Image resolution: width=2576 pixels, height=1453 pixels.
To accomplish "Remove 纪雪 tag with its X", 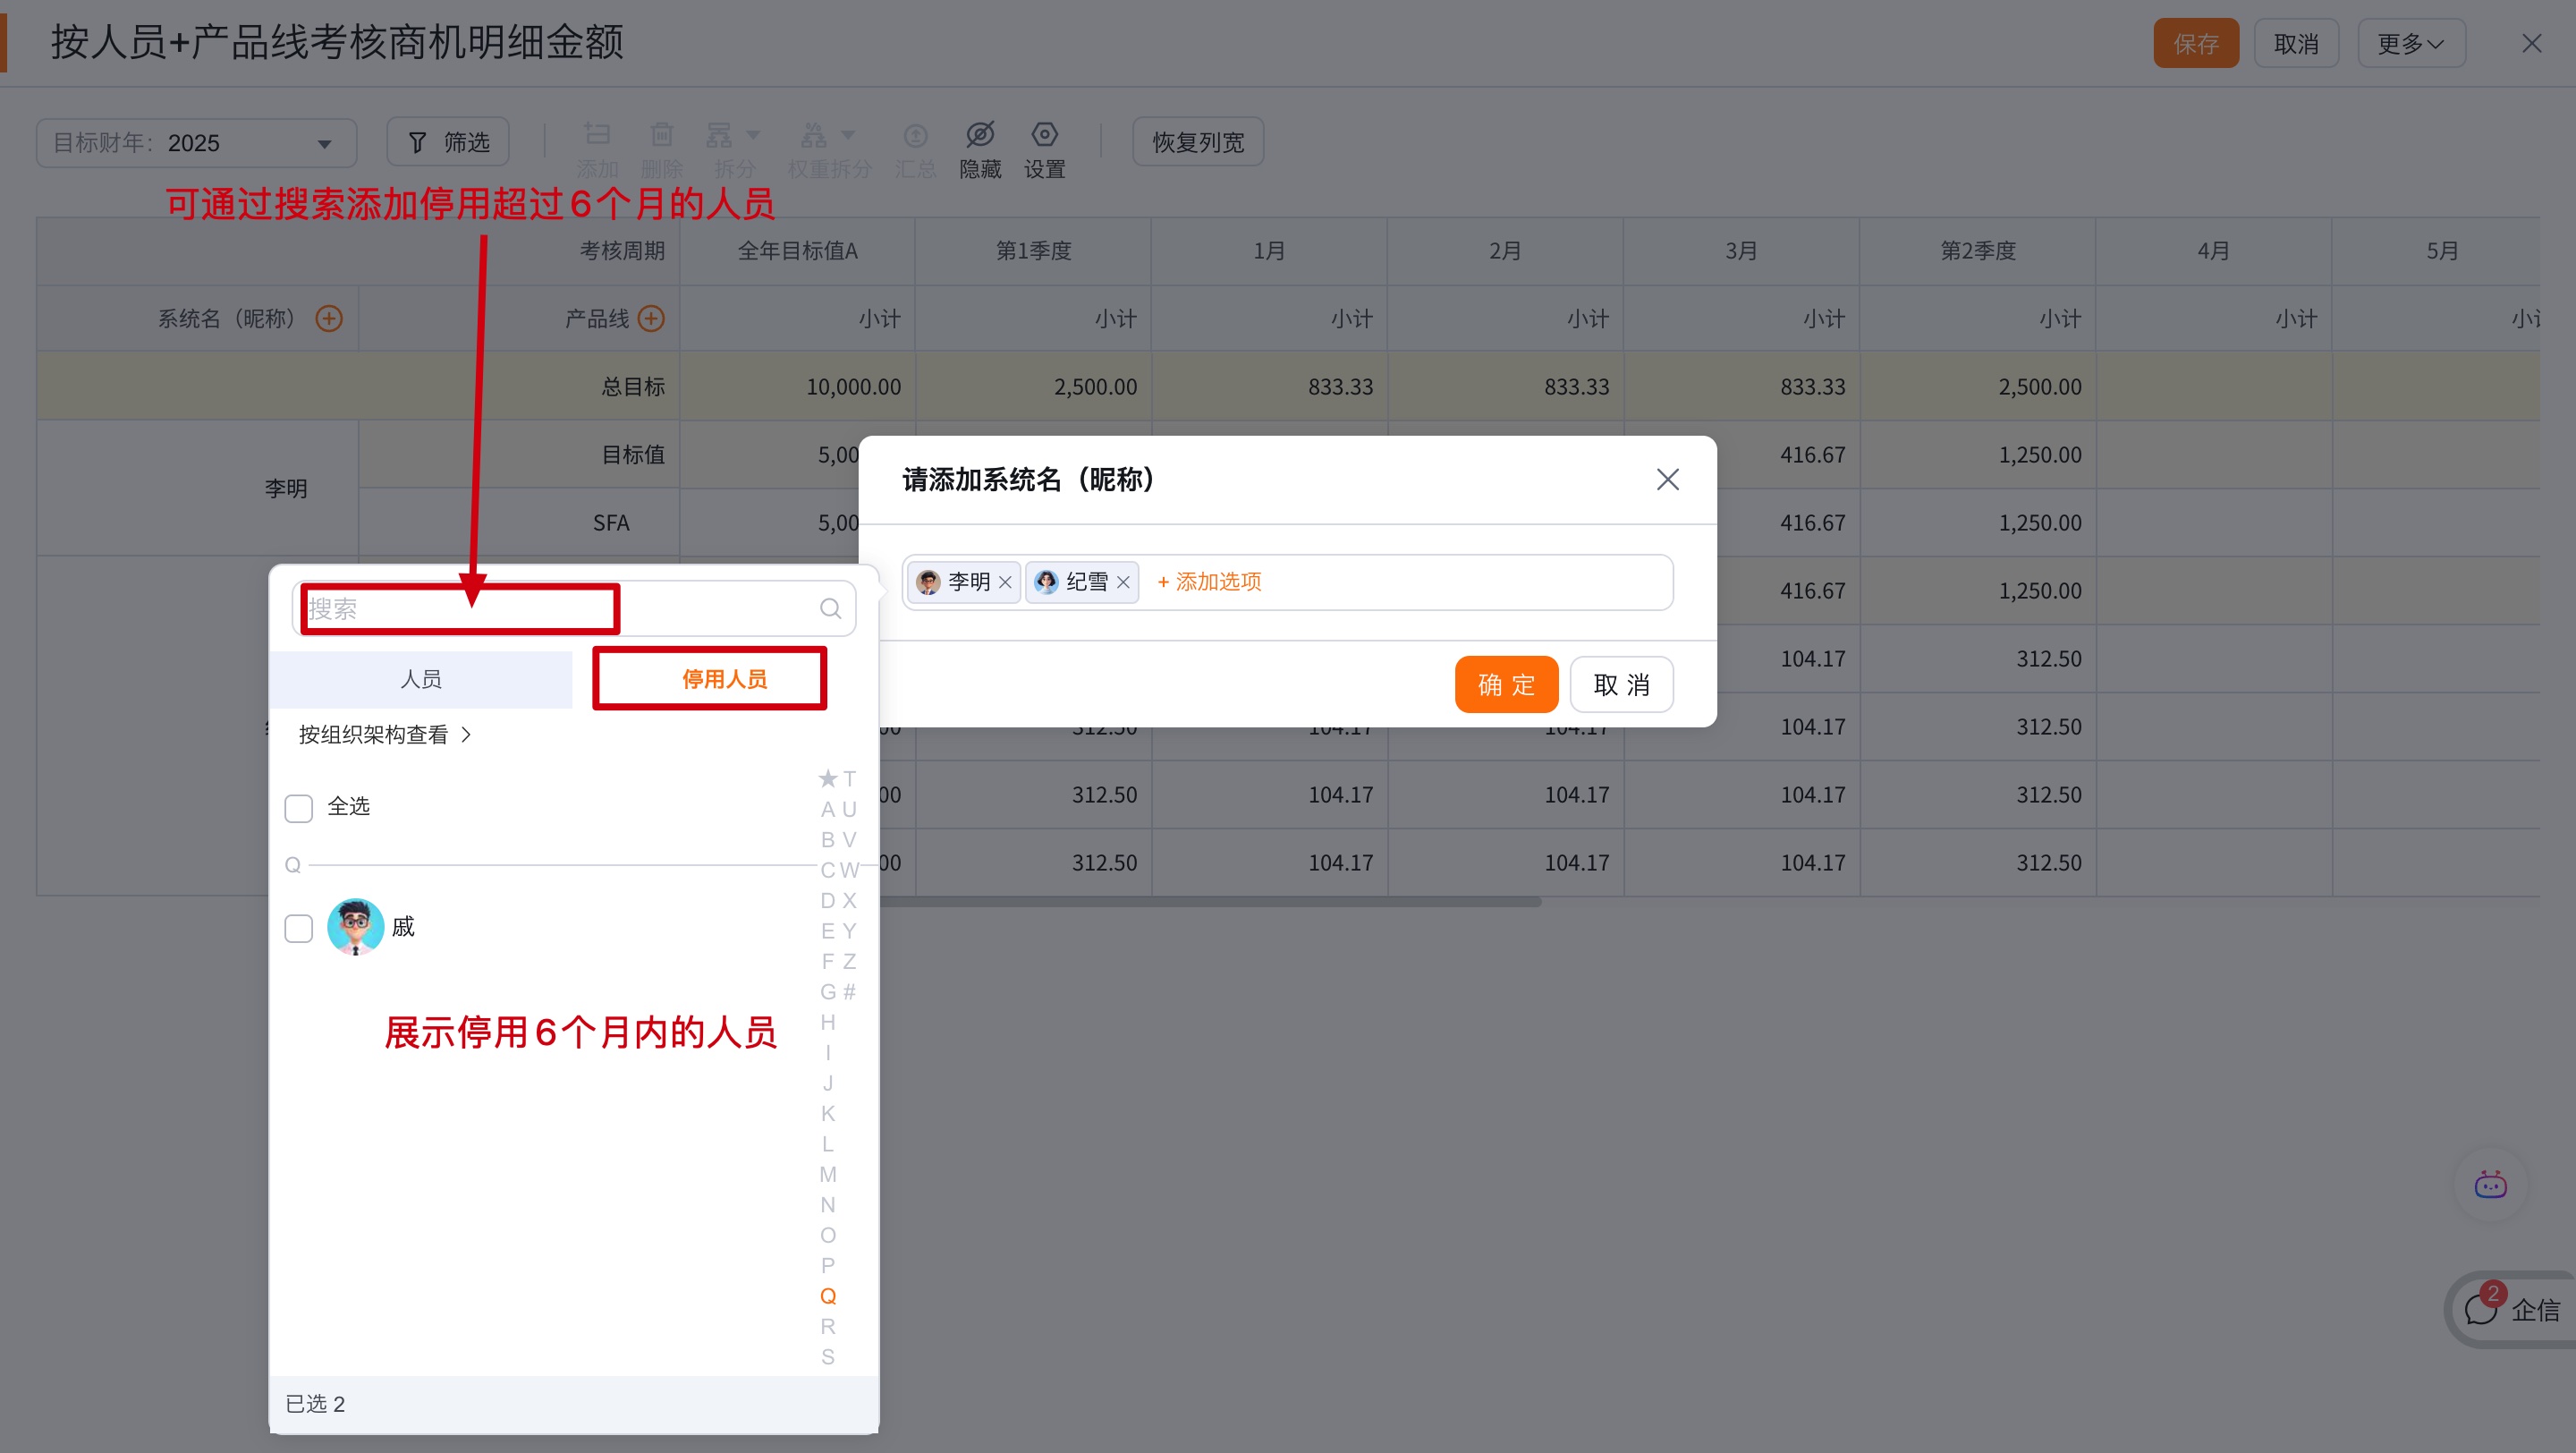I will click(1123, 582).
